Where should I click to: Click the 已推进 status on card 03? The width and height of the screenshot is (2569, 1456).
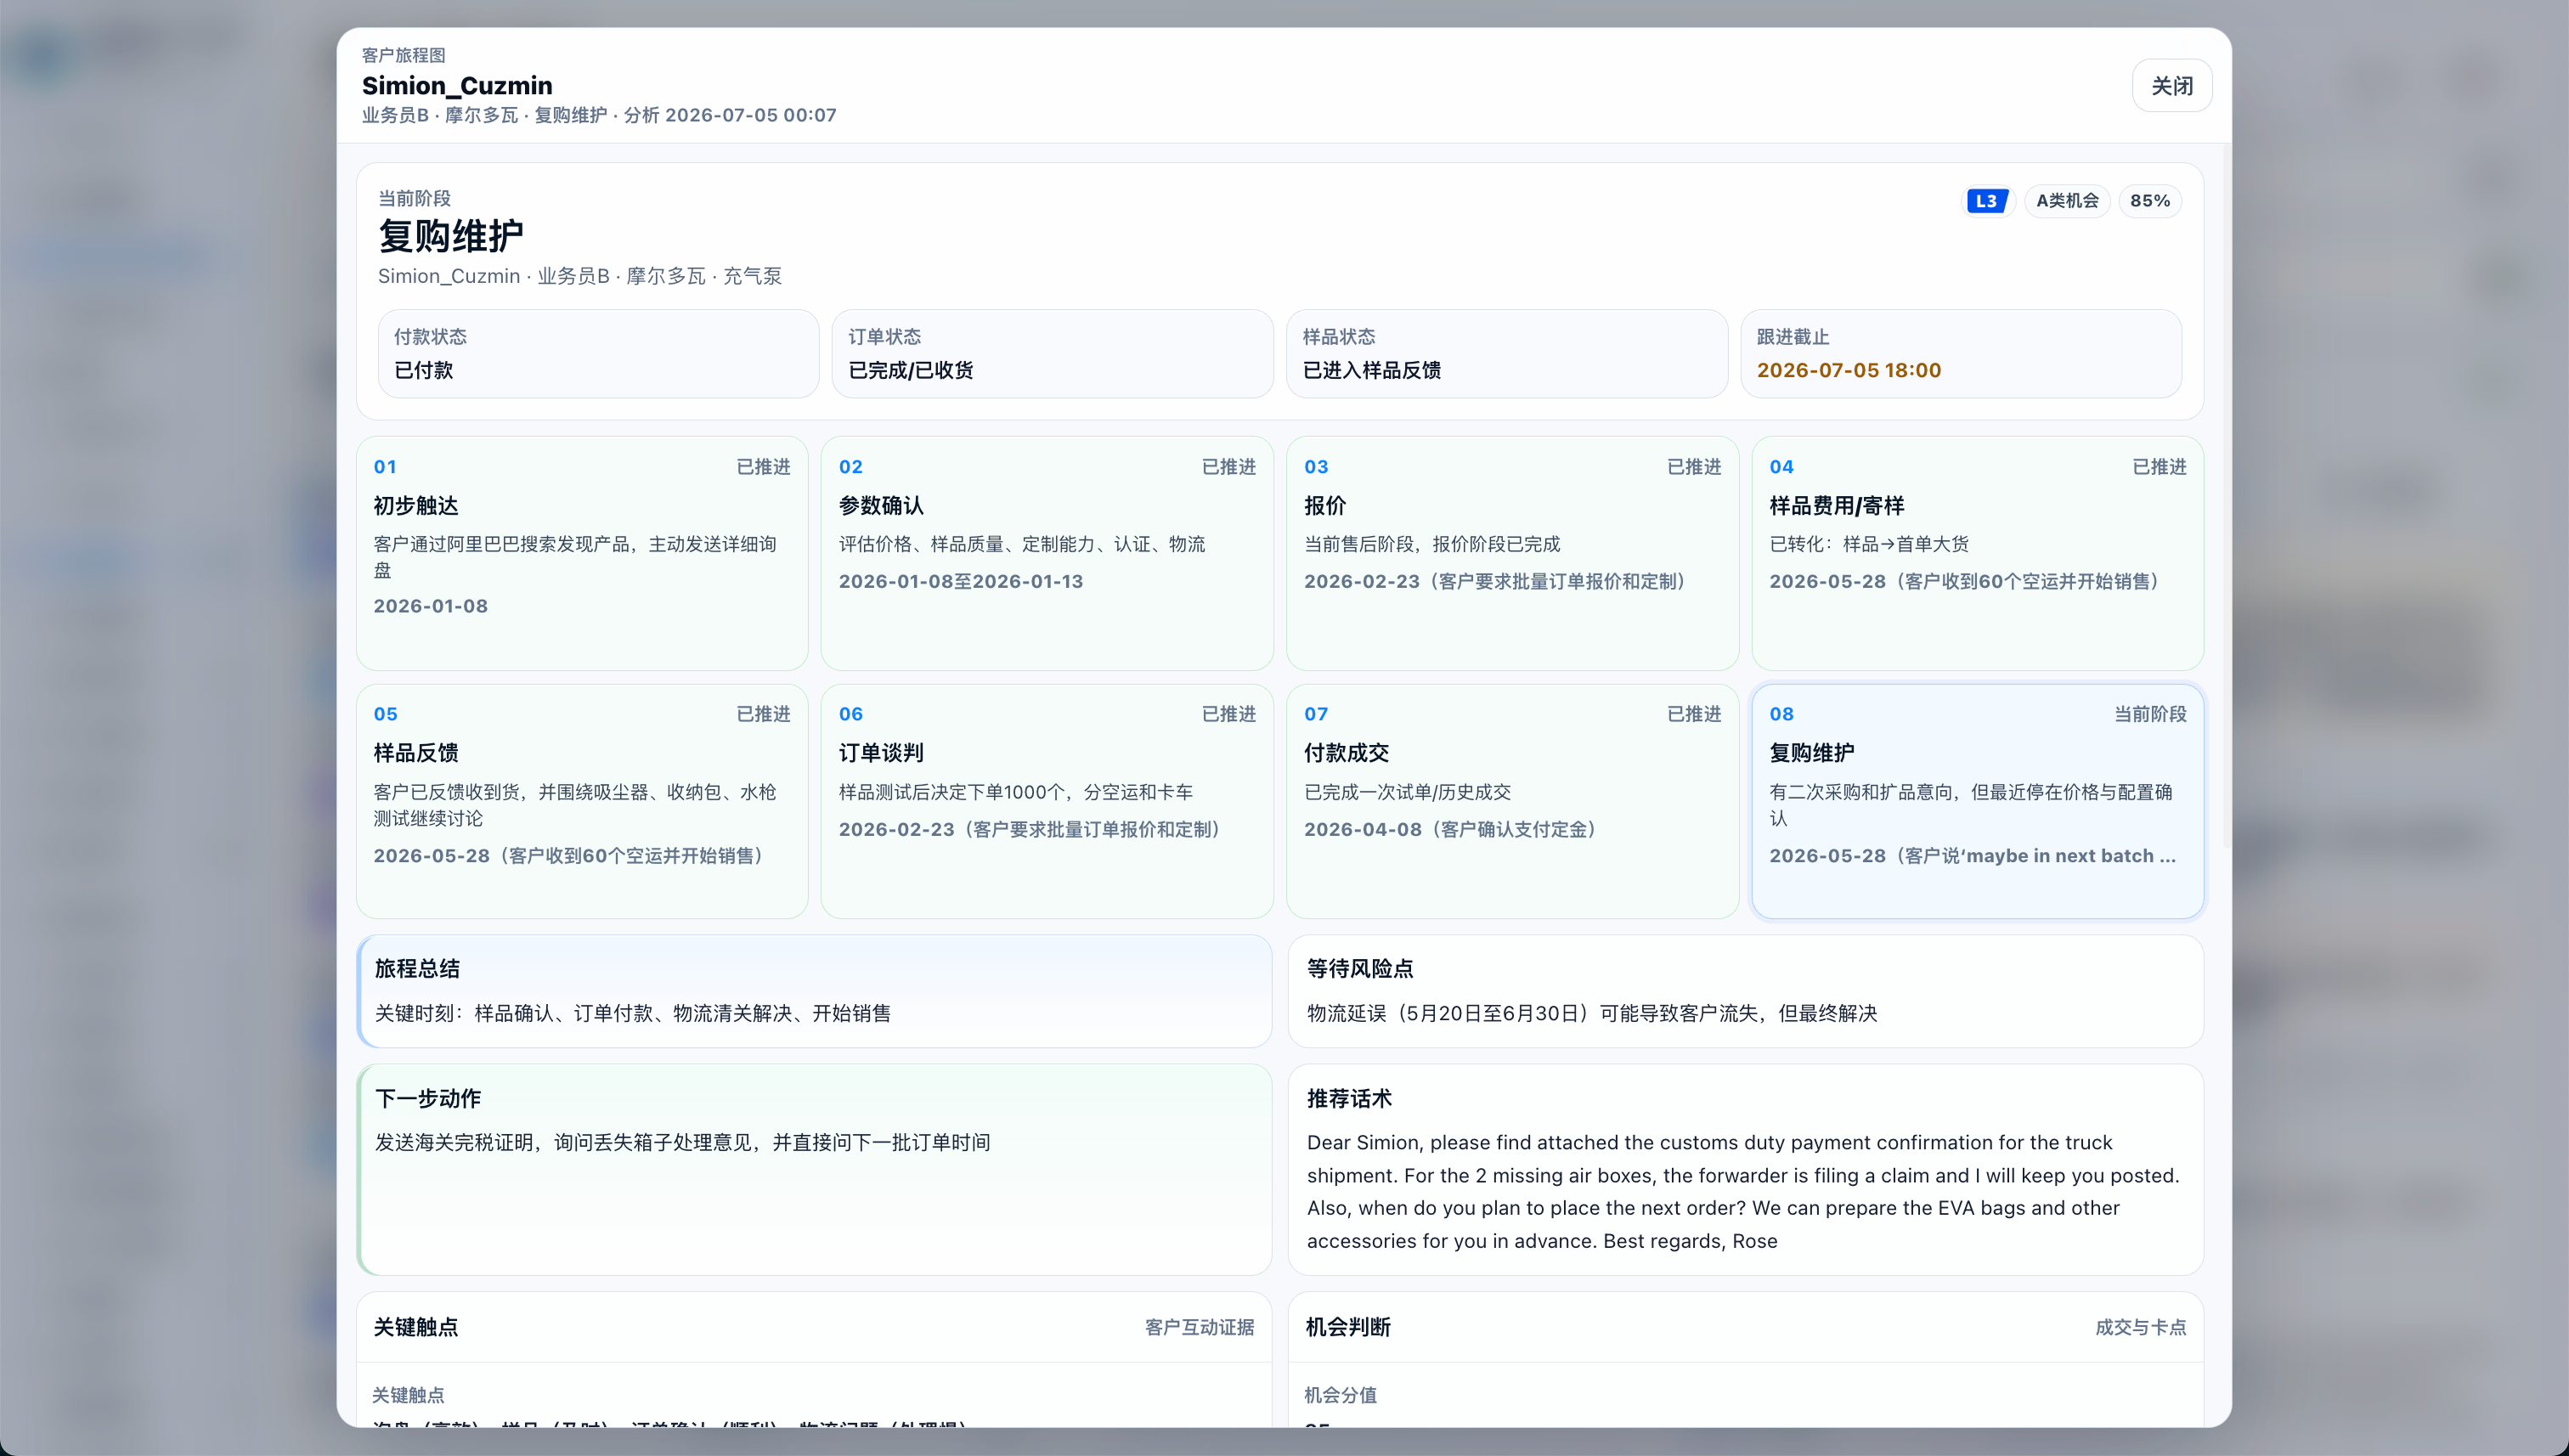[x=1694, y=467]
